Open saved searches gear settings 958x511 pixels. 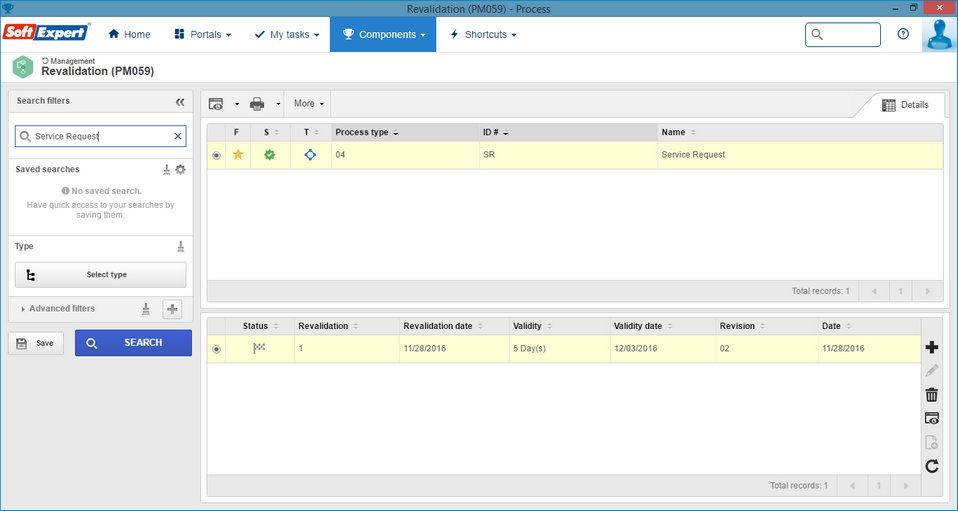pyautogui.click(x=180, y=169)
